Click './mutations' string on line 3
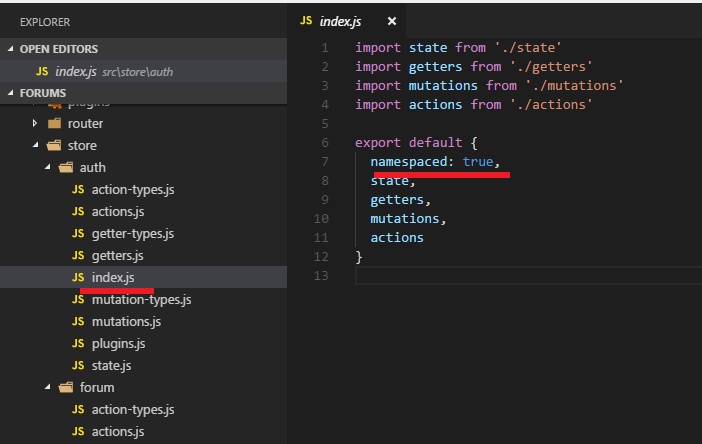This screenshot has height=444, width=702. point(574,85)
